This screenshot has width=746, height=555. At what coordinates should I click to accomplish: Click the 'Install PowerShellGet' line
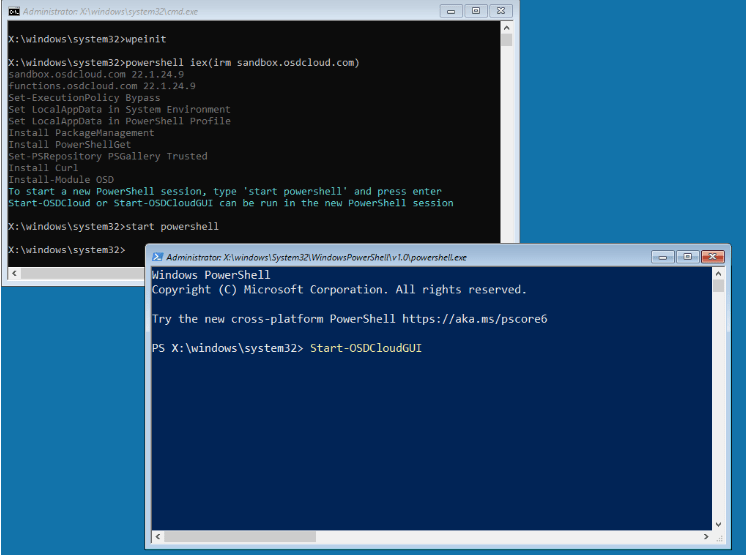69,144
